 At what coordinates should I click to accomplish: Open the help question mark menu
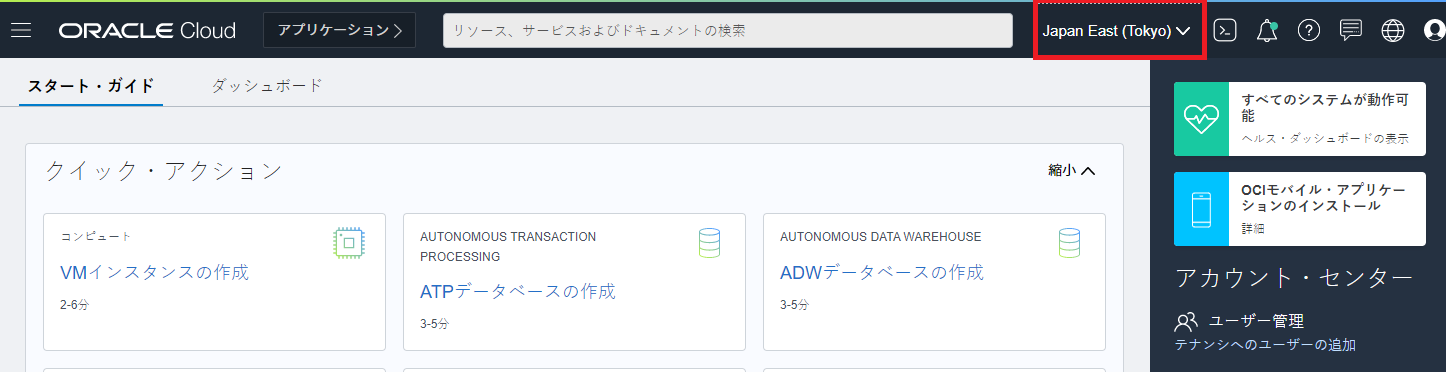coord(1309,30)
